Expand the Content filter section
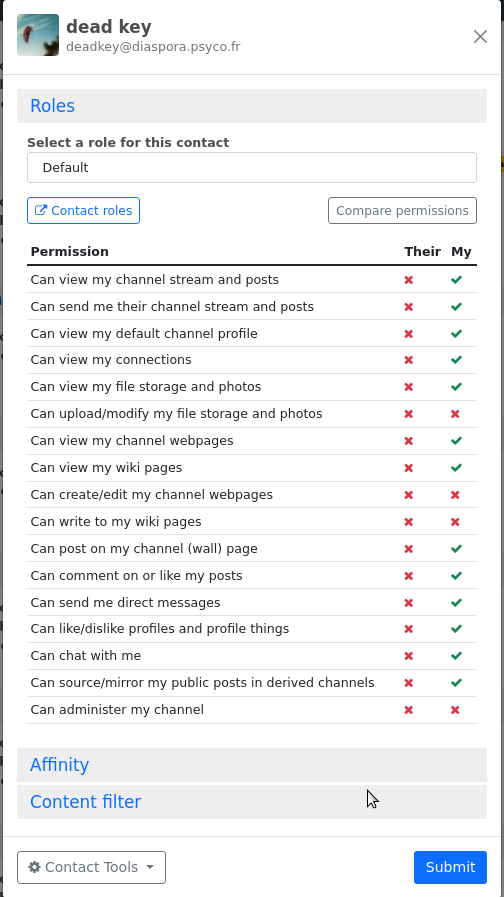Image resolution: width=504 pixels, height=897 pixels. click(x=252, y=801)
